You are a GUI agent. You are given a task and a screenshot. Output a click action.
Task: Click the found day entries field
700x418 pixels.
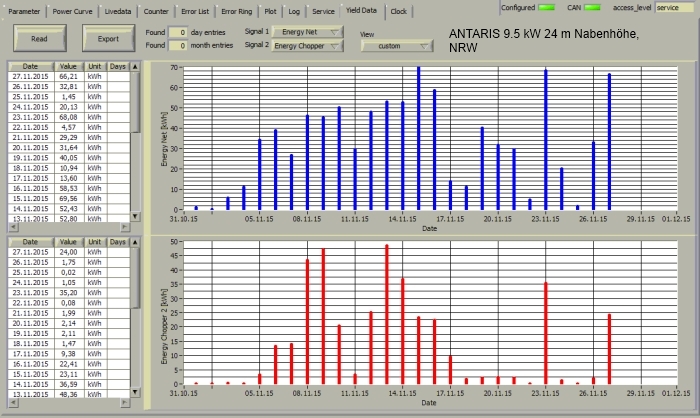tap(178, 32)
